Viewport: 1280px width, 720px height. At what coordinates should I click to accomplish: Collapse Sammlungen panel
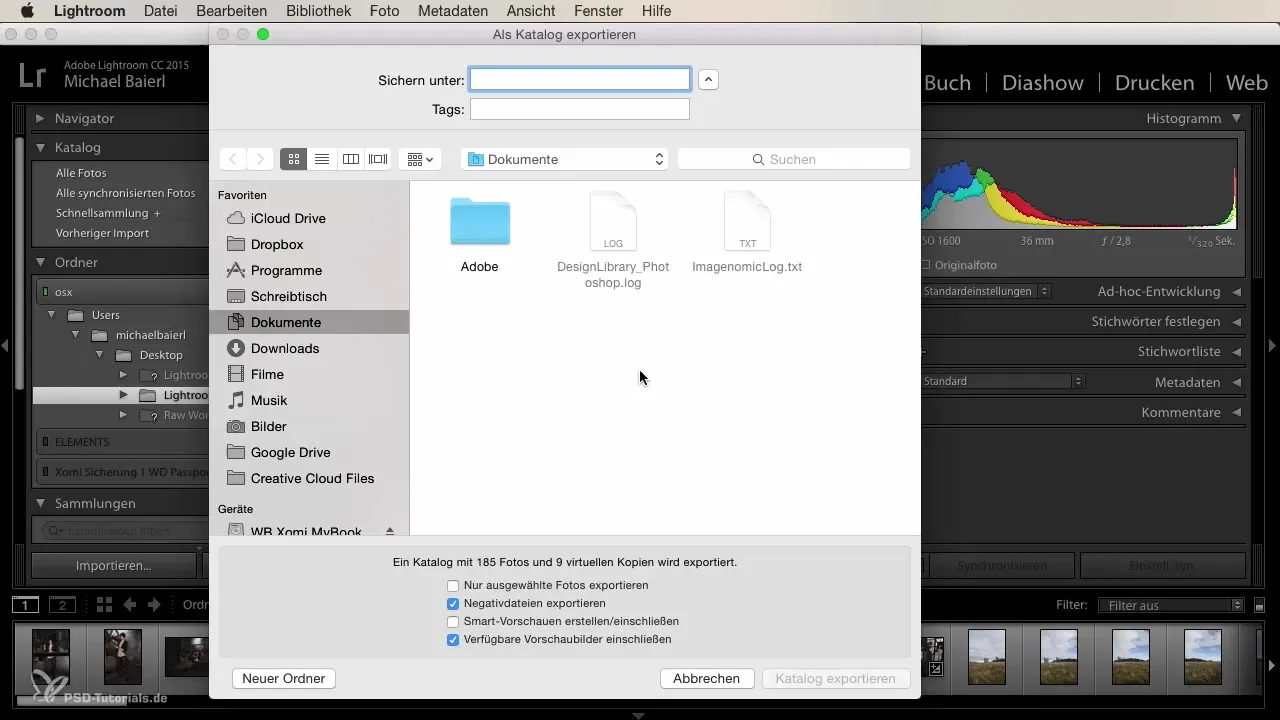point(40,503)
